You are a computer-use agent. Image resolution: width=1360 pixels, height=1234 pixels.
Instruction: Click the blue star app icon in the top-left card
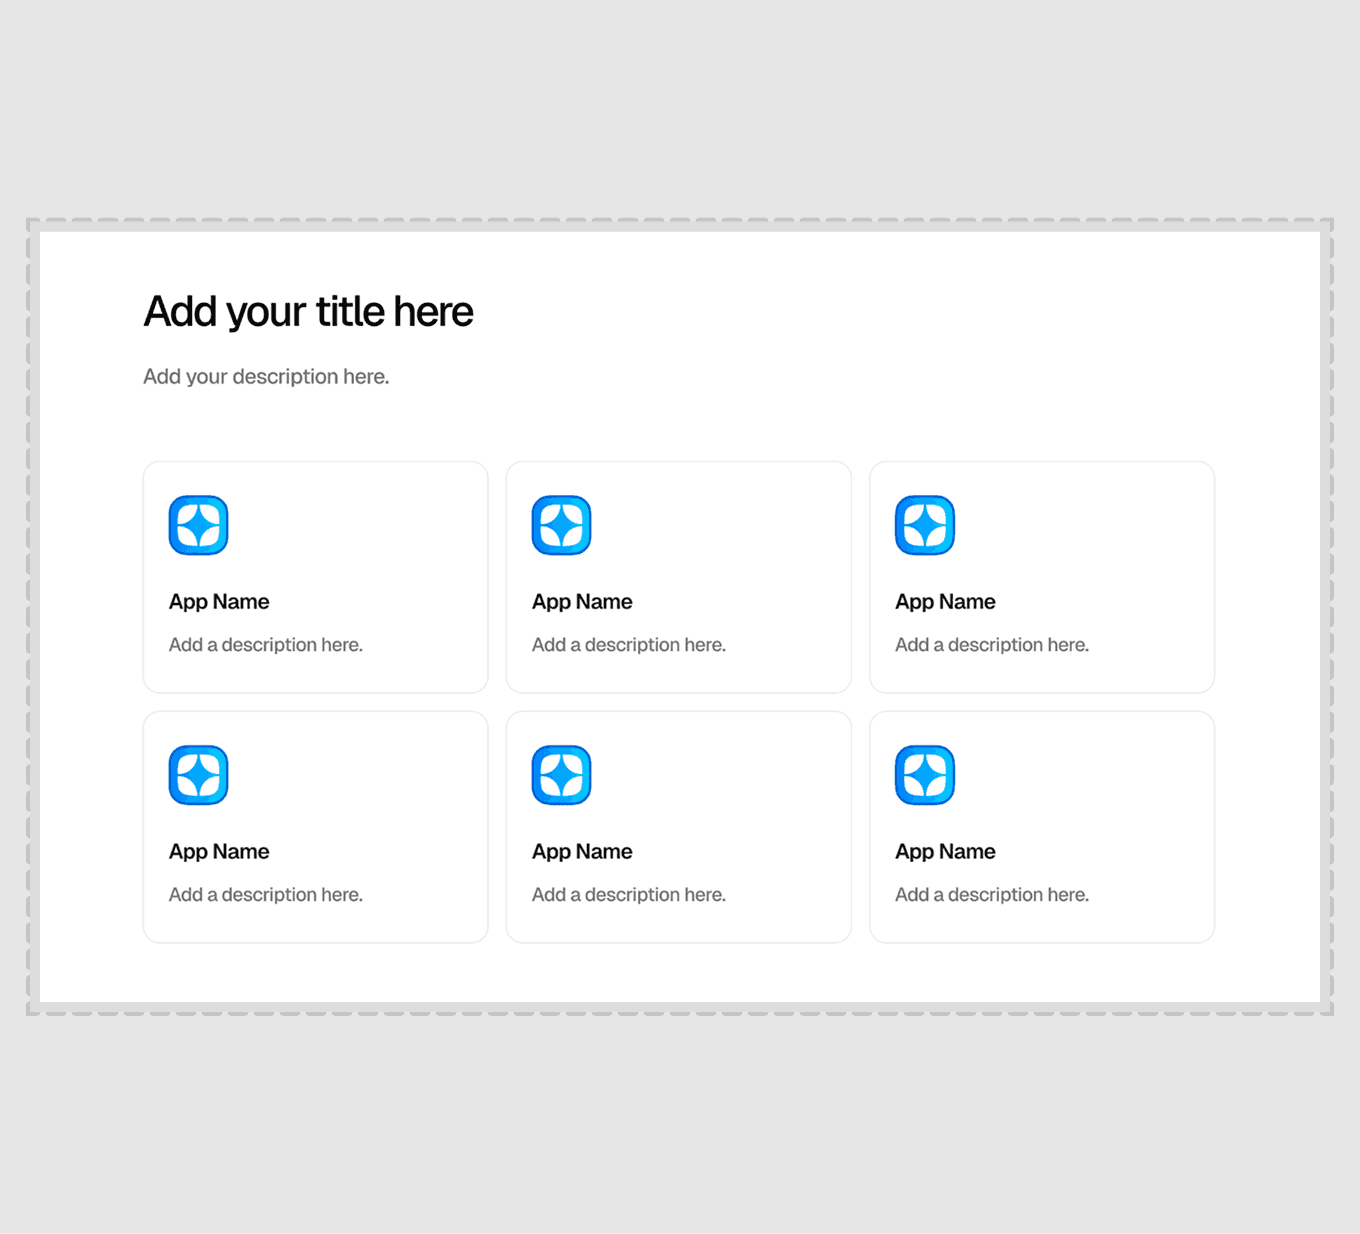pyautogui.click(x=198, y=525)
